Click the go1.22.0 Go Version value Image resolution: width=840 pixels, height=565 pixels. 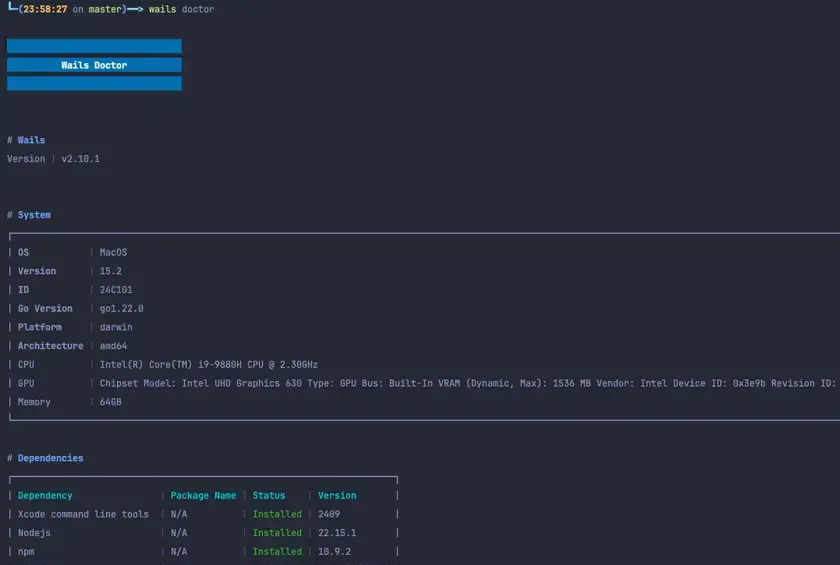[120, 309]
